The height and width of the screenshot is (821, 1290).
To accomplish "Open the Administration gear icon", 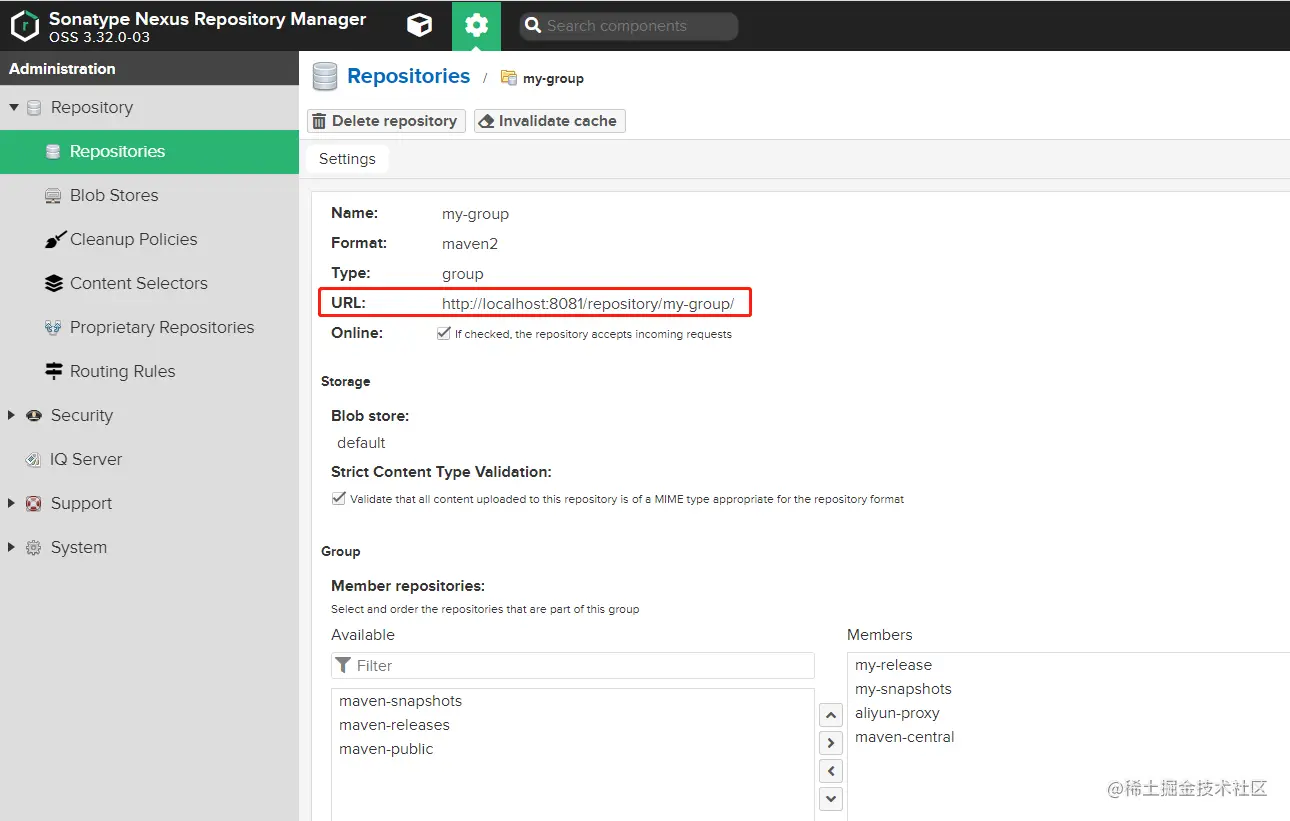I will coord(477,26).
